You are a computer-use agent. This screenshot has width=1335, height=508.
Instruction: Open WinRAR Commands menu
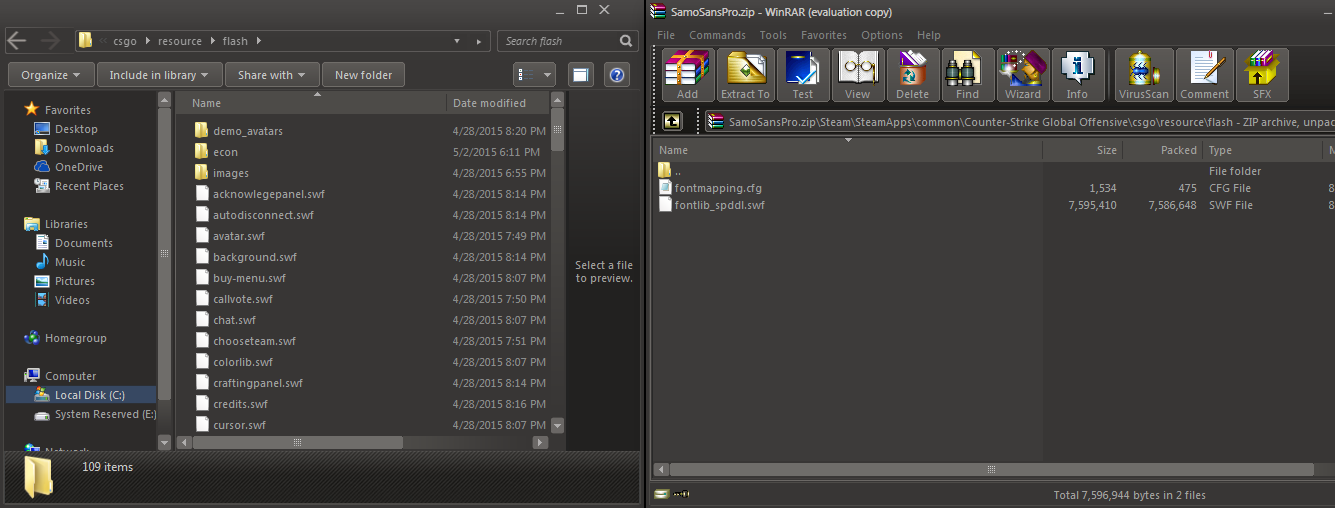[x=717, y=35]
